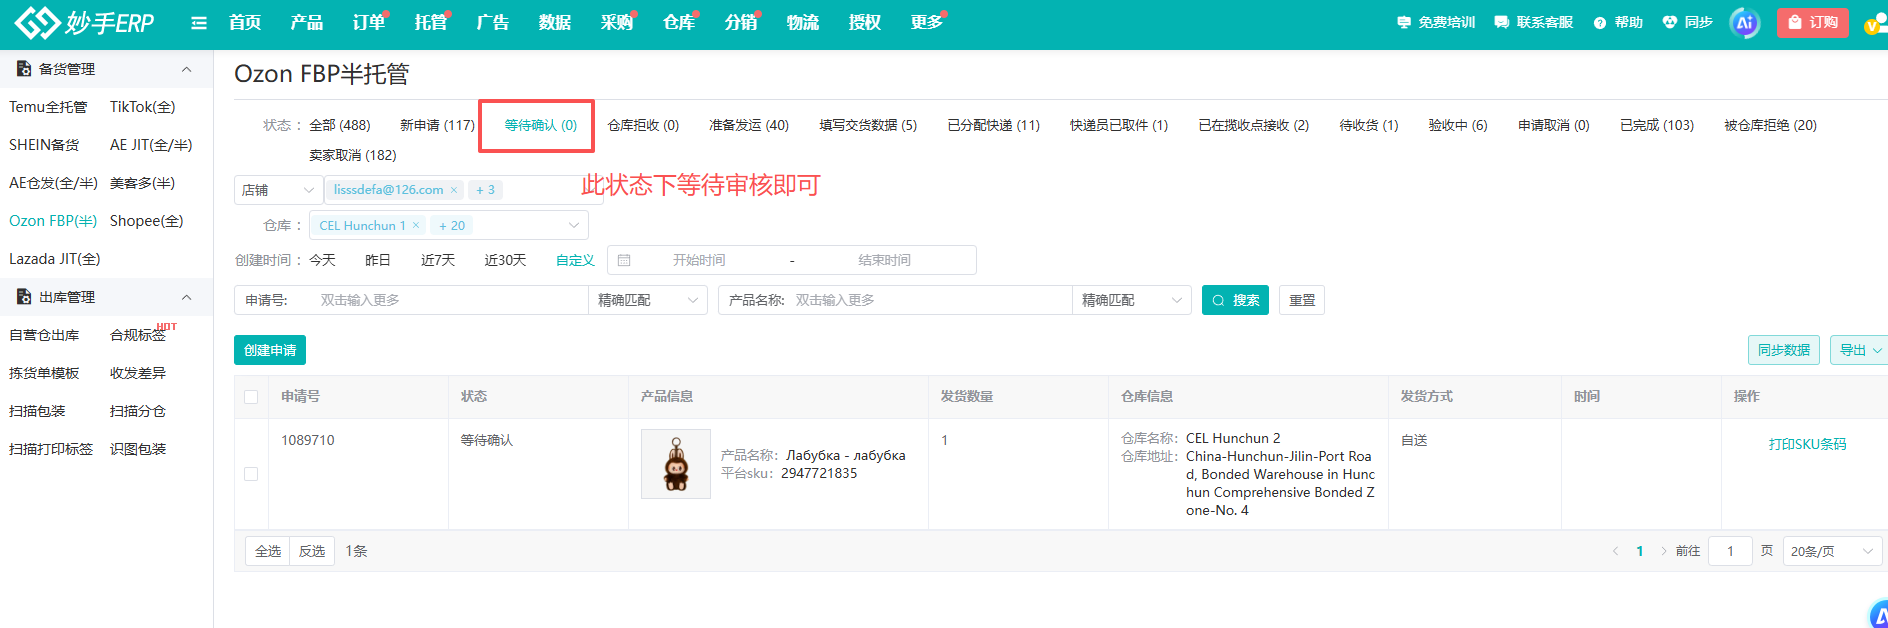Viewport: 1888px width, 628px height.
Task: Open TikTok(全) in sidebar
Action: click(x=143, y=107)
